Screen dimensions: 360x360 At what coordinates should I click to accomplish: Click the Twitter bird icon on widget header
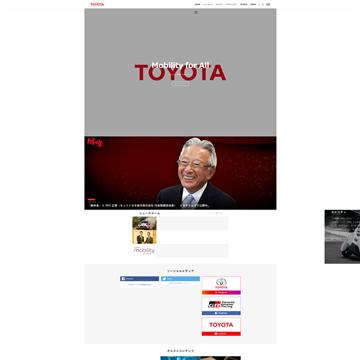coord(164,279)
